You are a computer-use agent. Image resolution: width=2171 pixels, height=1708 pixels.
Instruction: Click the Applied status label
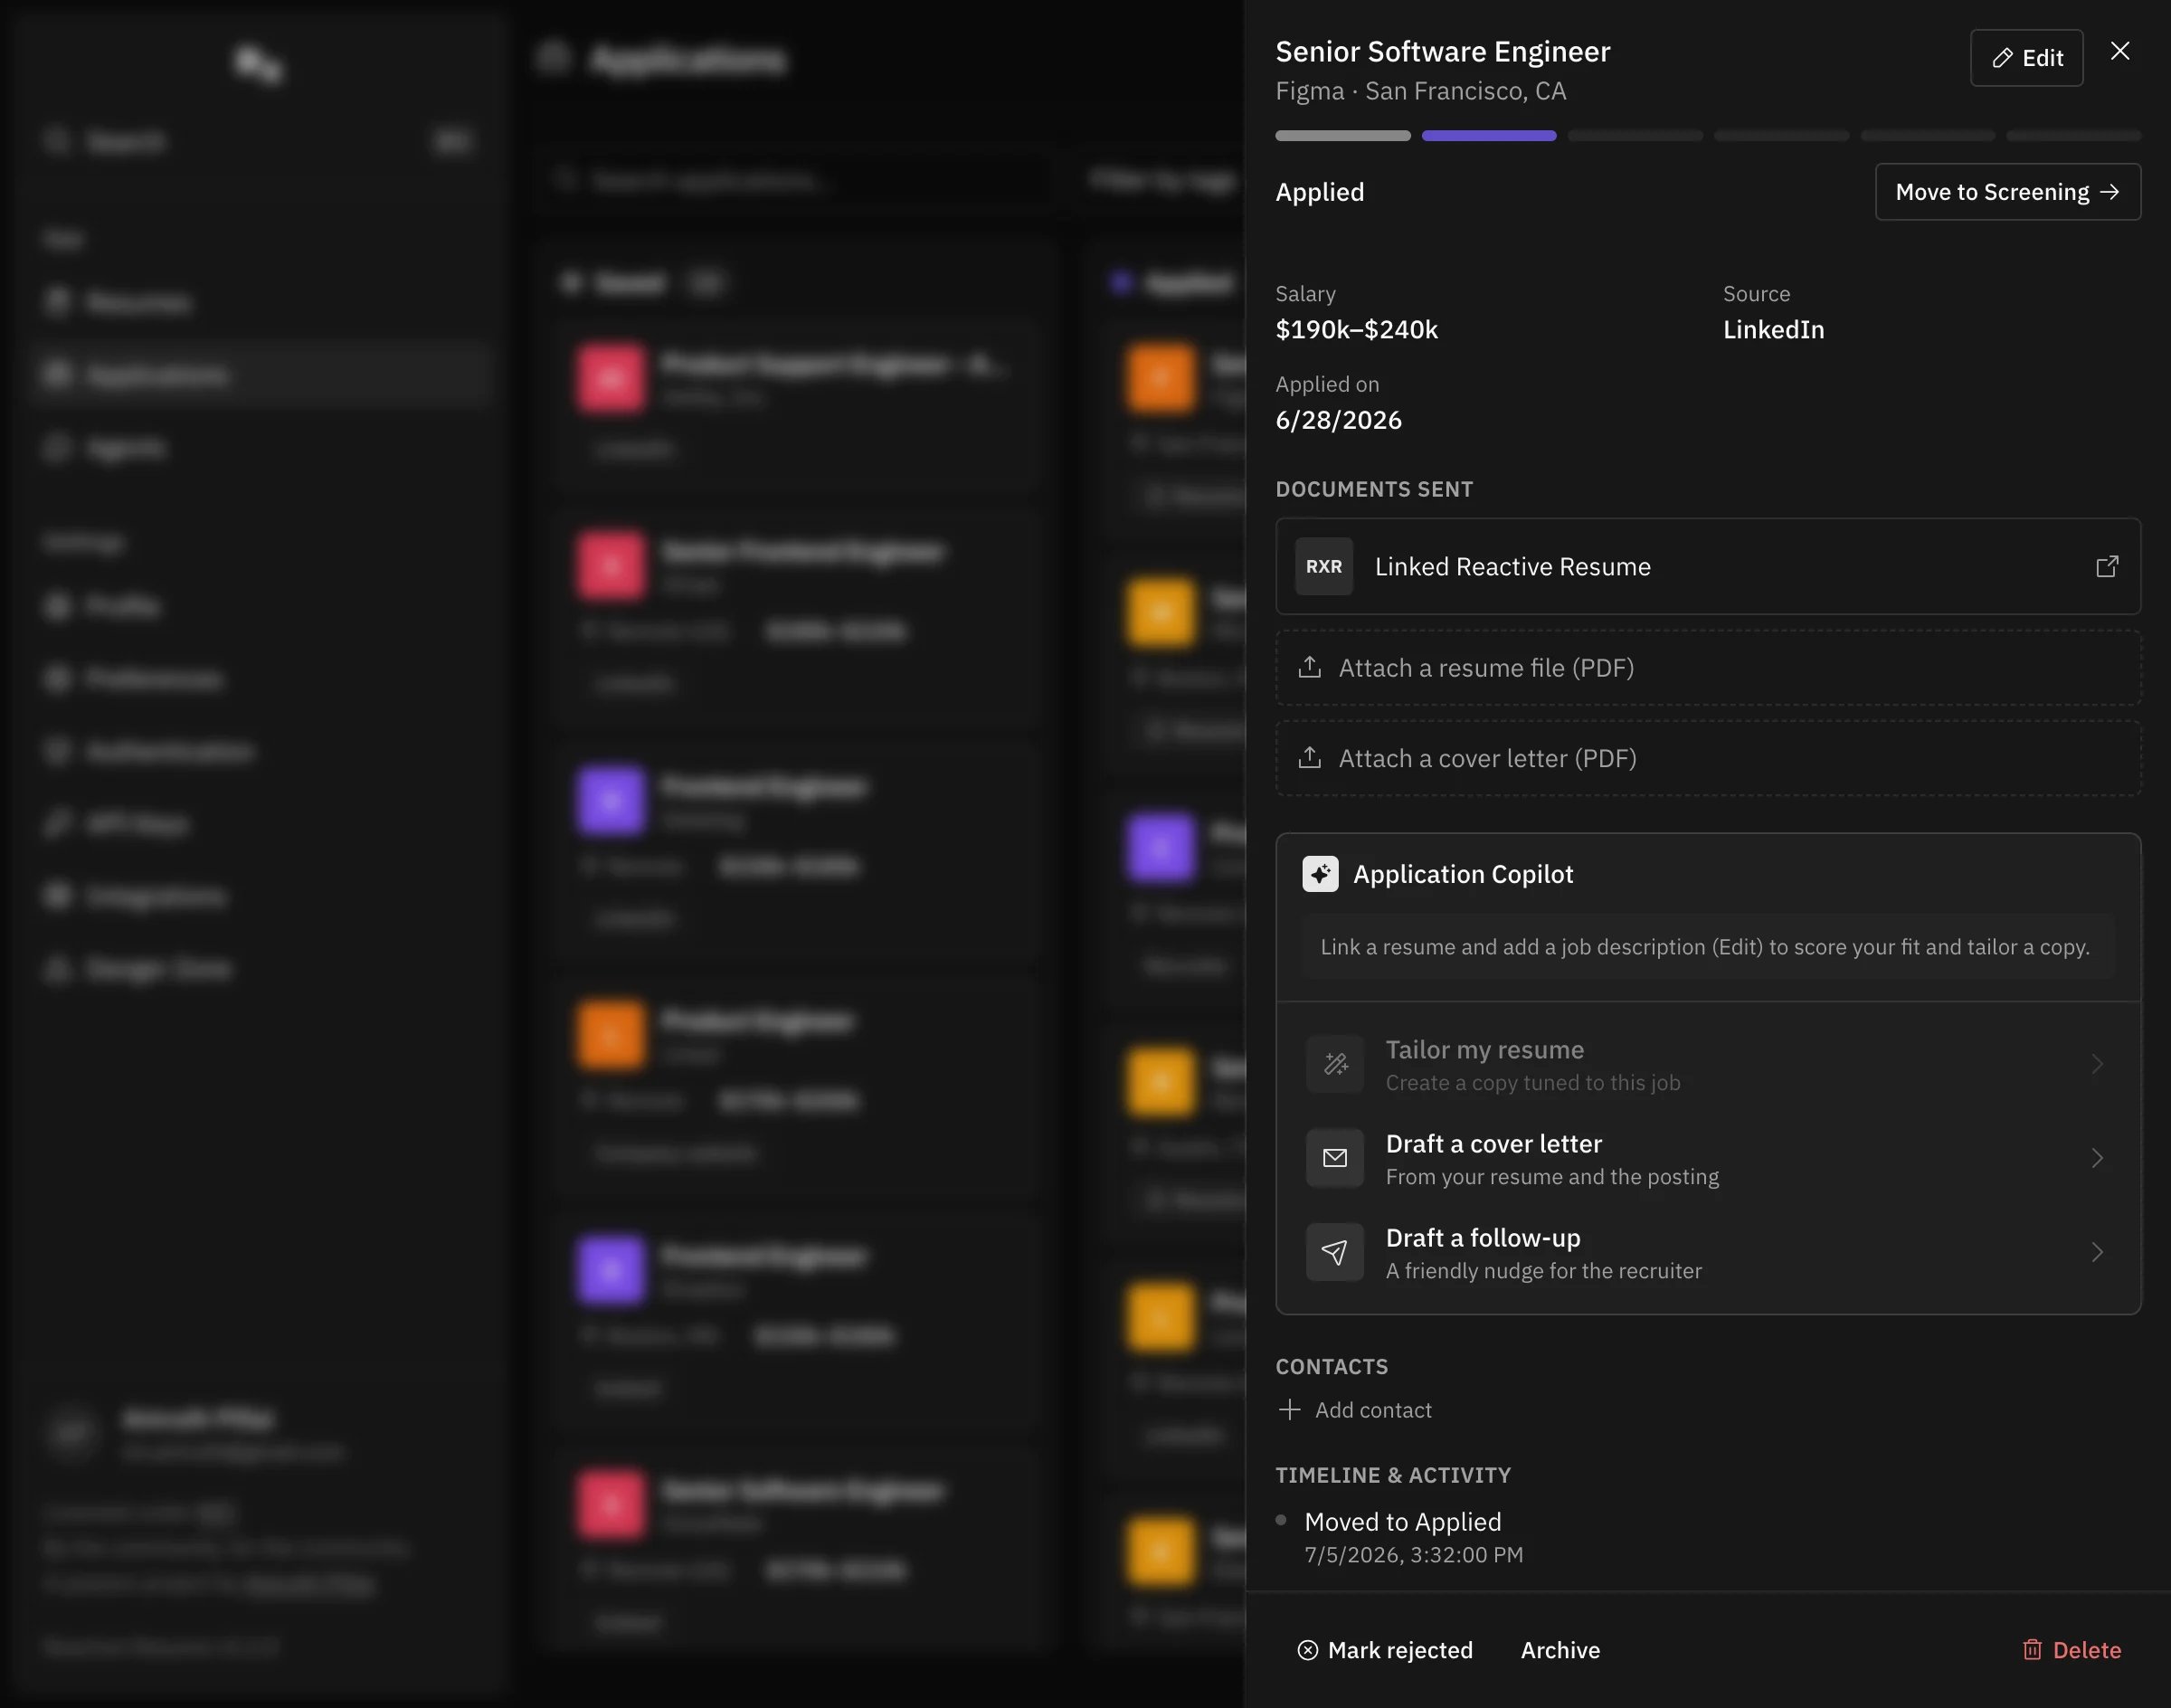(1319, 192)
